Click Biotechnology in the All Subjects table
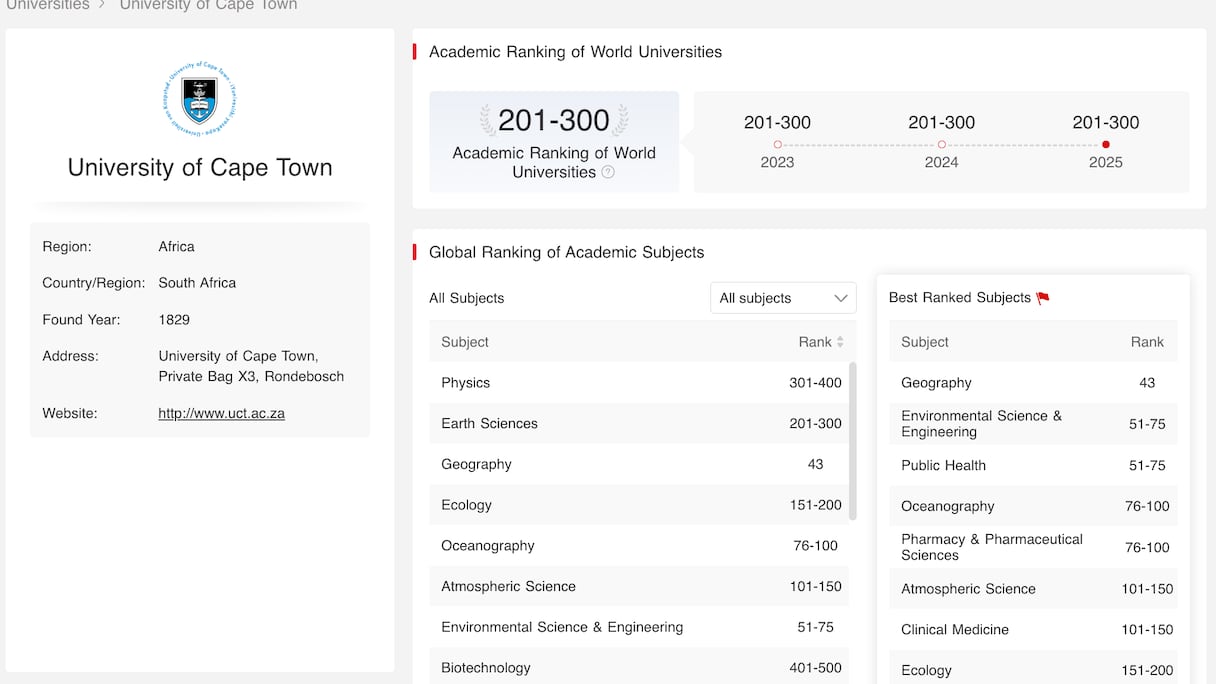Viewport: 1216px width, 684px height. [486, 667]
